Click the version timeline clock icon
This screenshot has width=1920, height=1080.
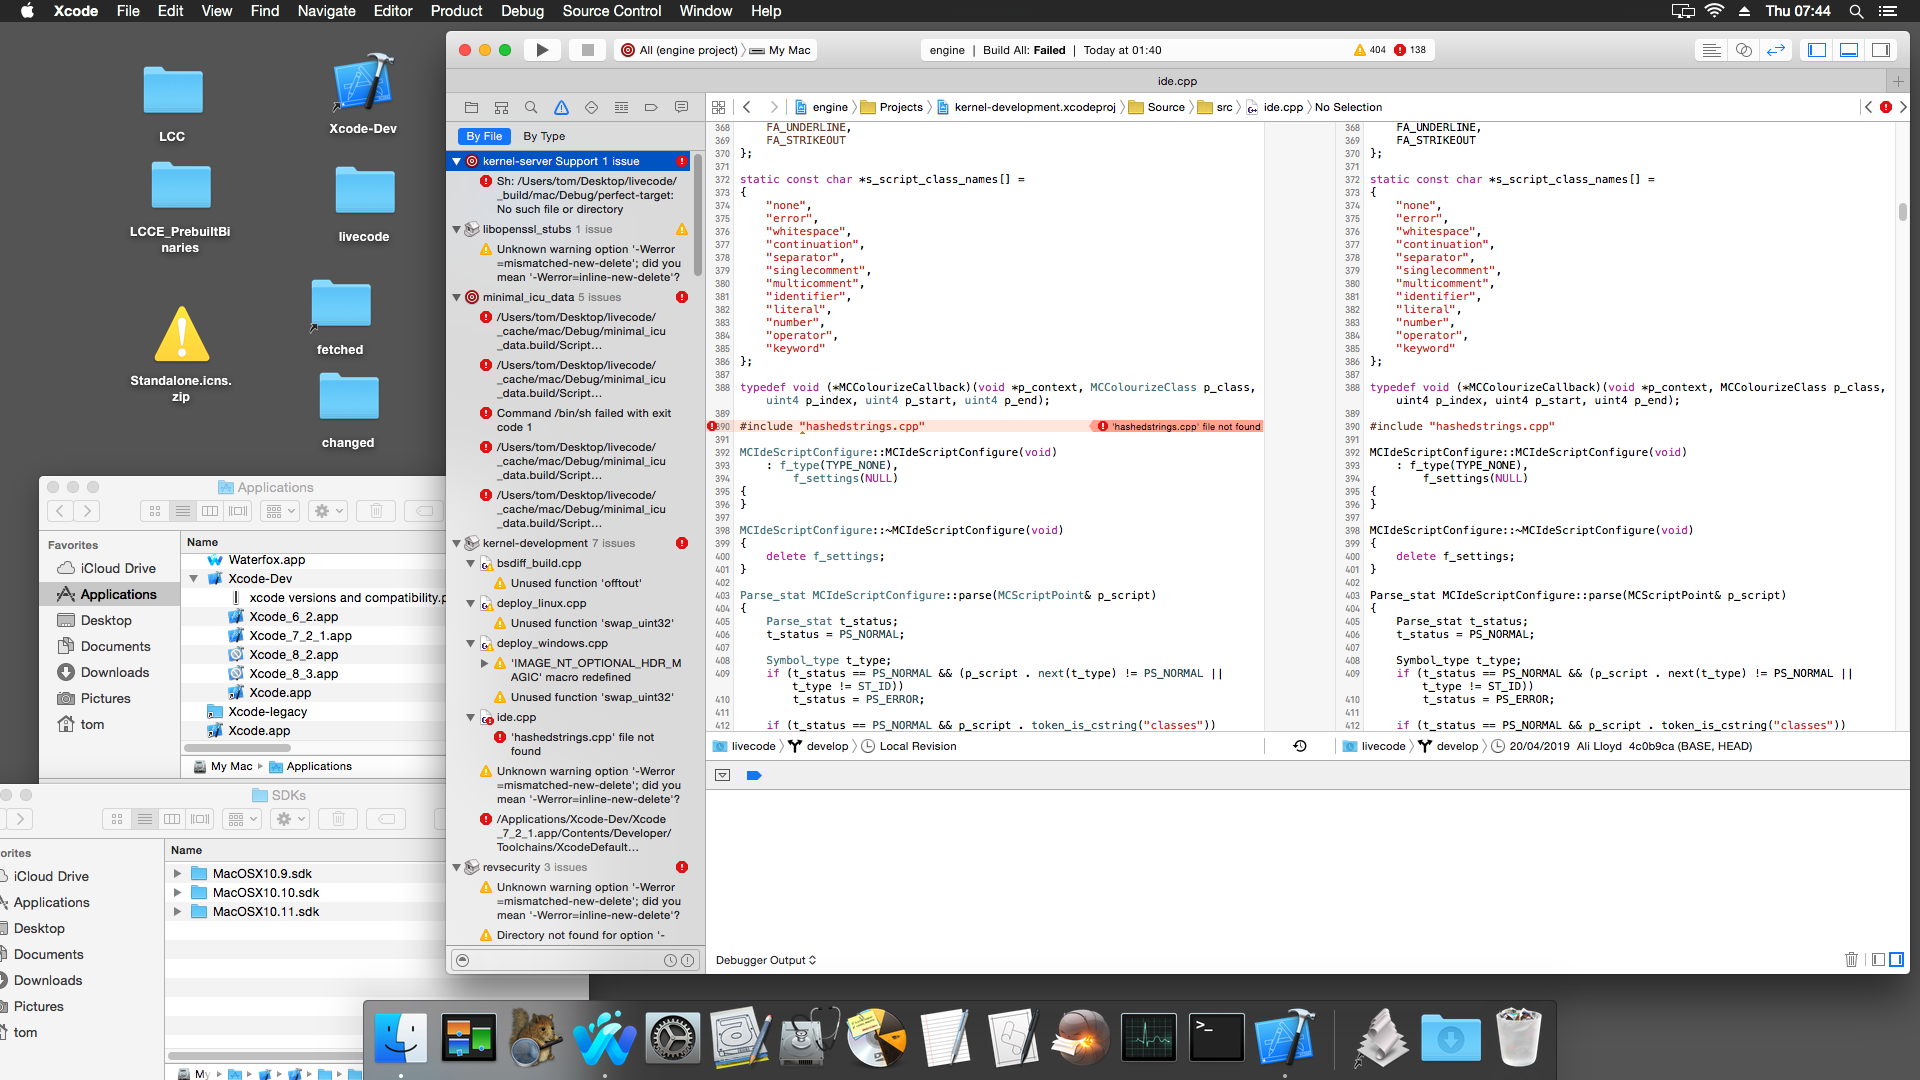point(1300,746)
